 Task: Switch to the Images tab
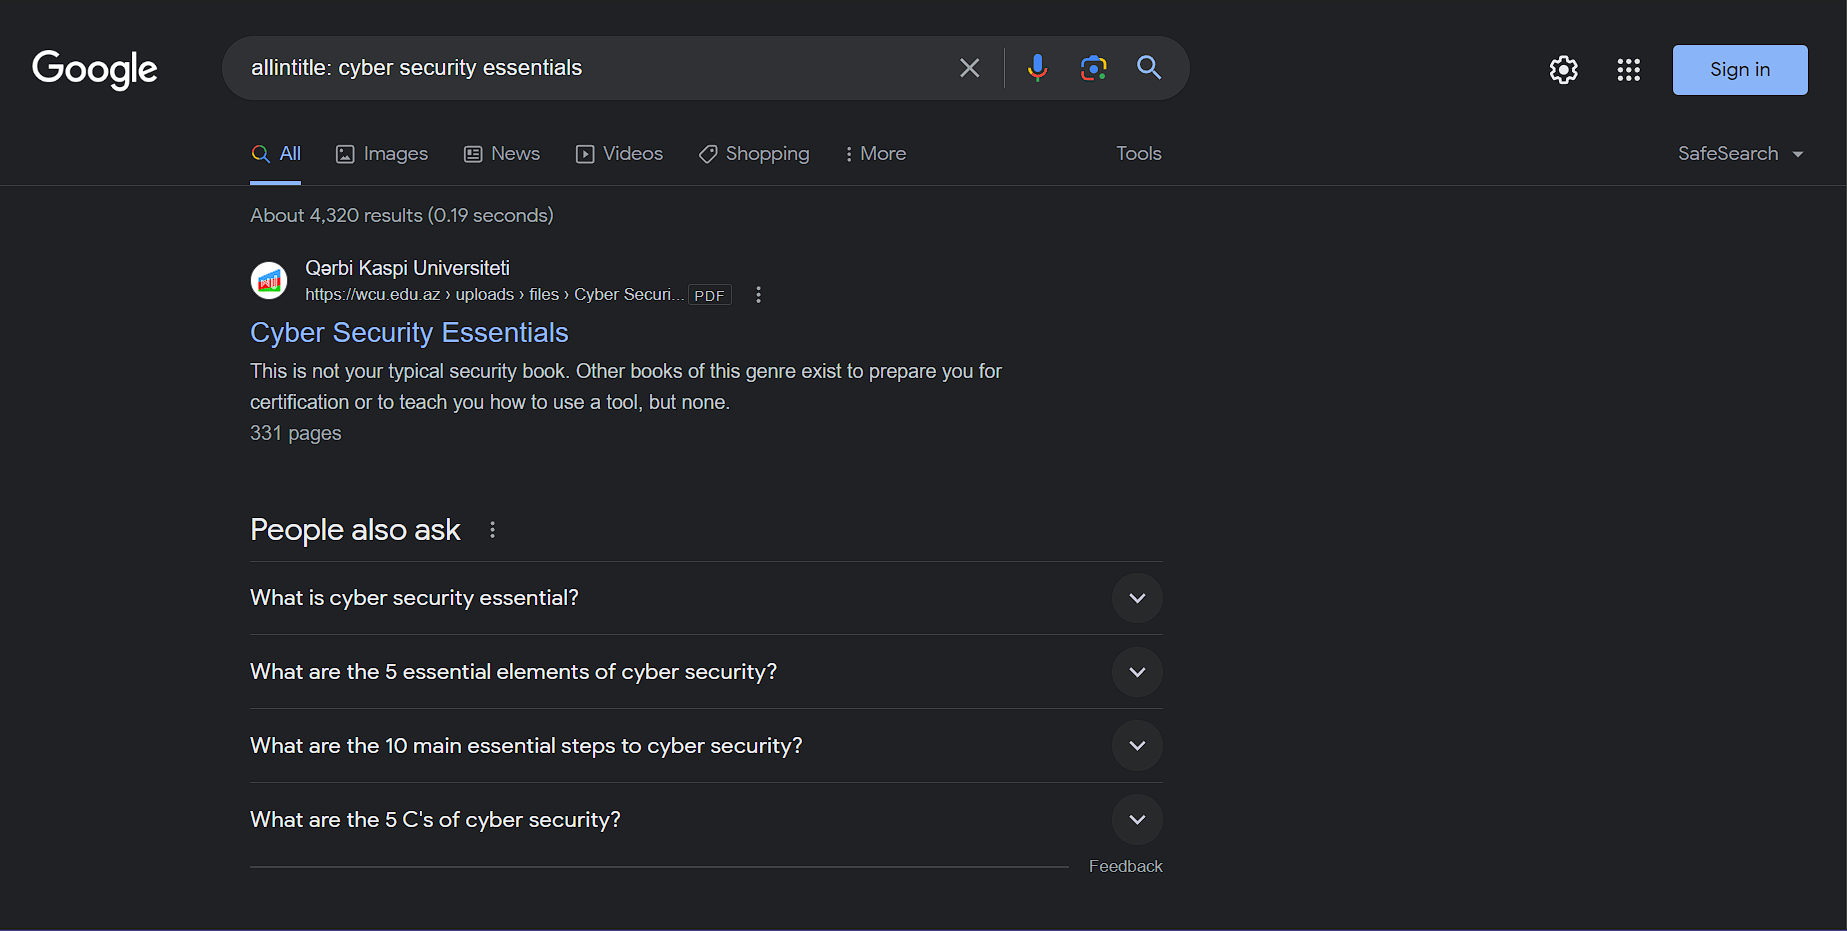pos(382,154)
